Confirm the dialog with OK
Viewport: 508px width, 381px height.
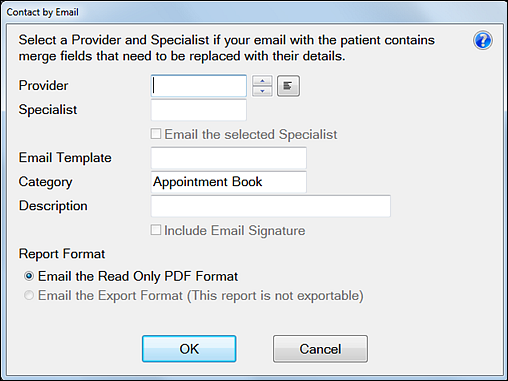pos(189,349)
